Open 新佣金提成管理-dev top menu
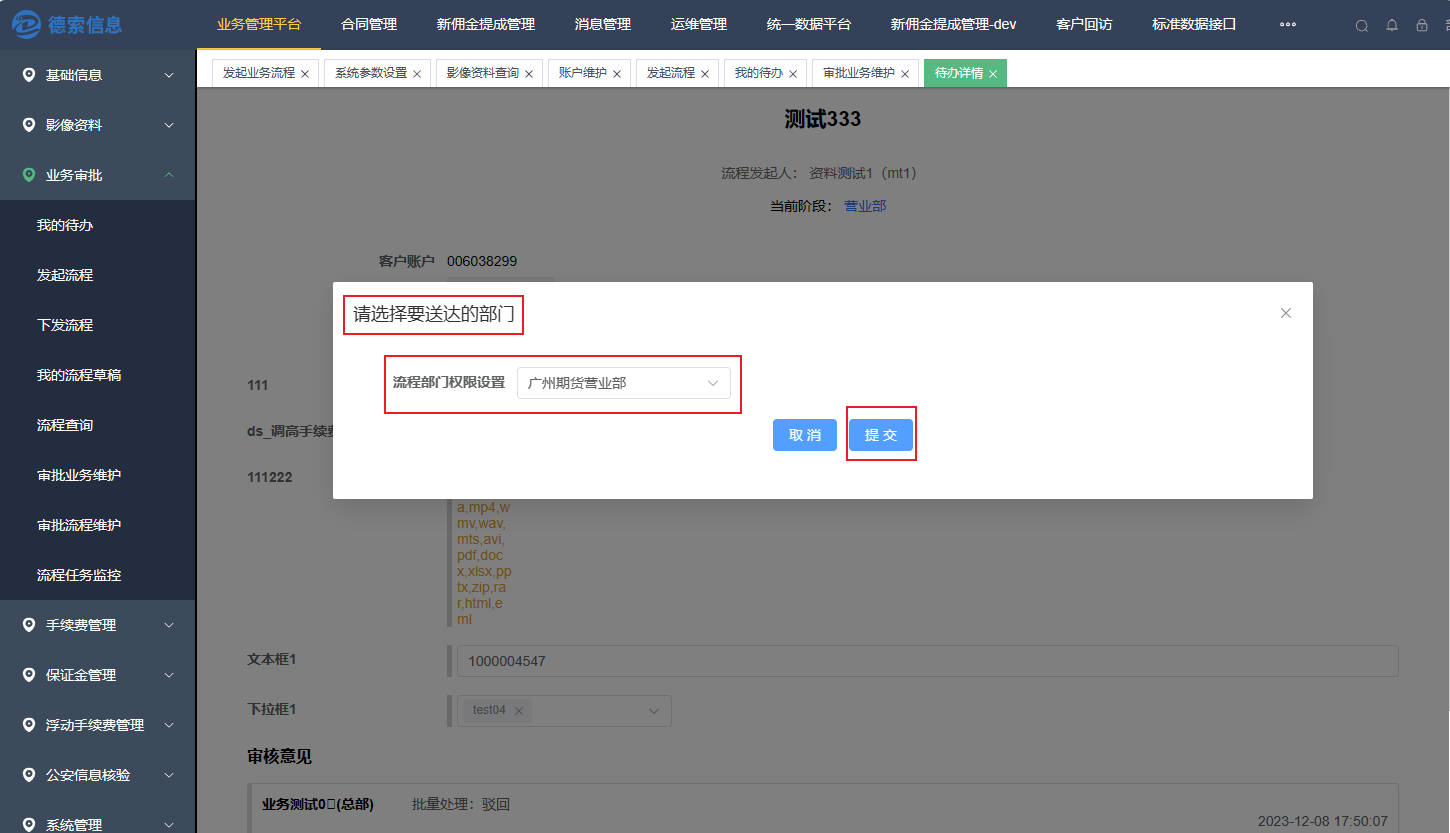This screenshot has height=833, width=1450. (x=954, y=24)
